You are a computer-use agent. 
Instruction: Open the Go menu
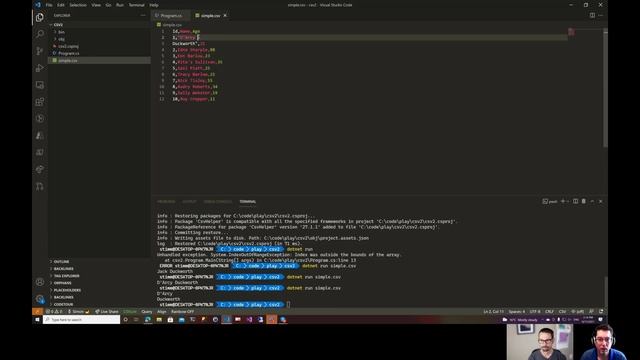(108, 5)
